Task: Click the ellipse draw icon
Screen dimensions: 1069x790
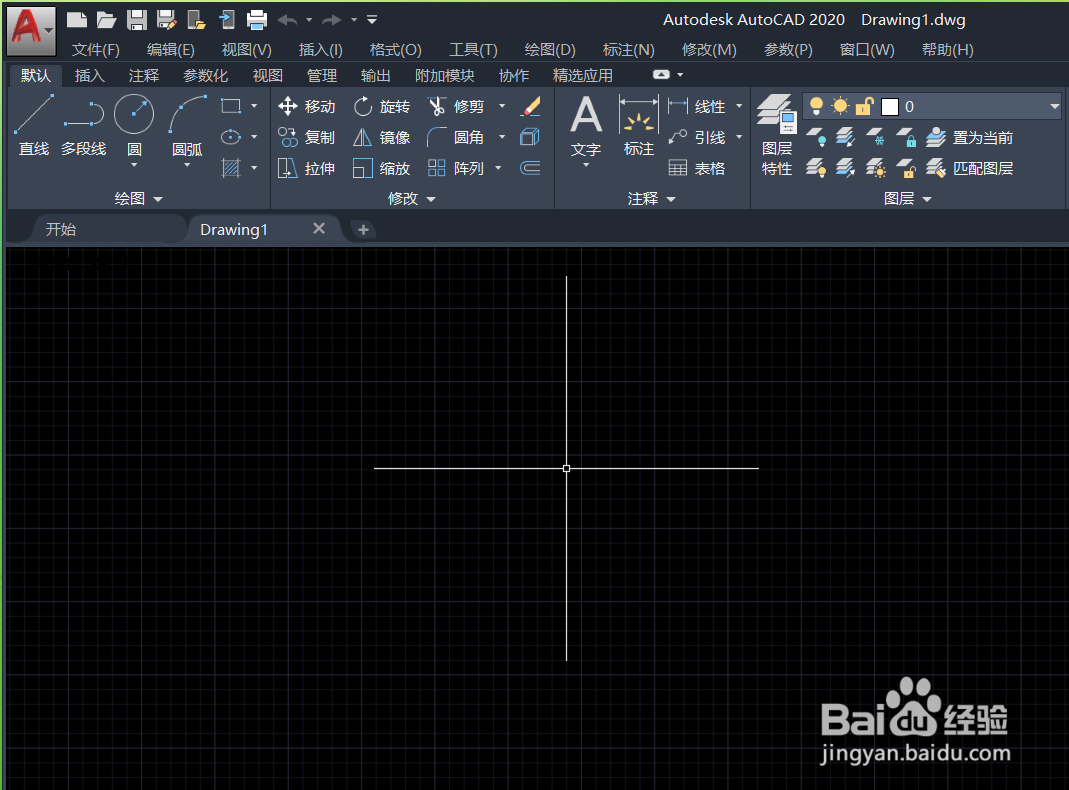Action: point(231,137)
